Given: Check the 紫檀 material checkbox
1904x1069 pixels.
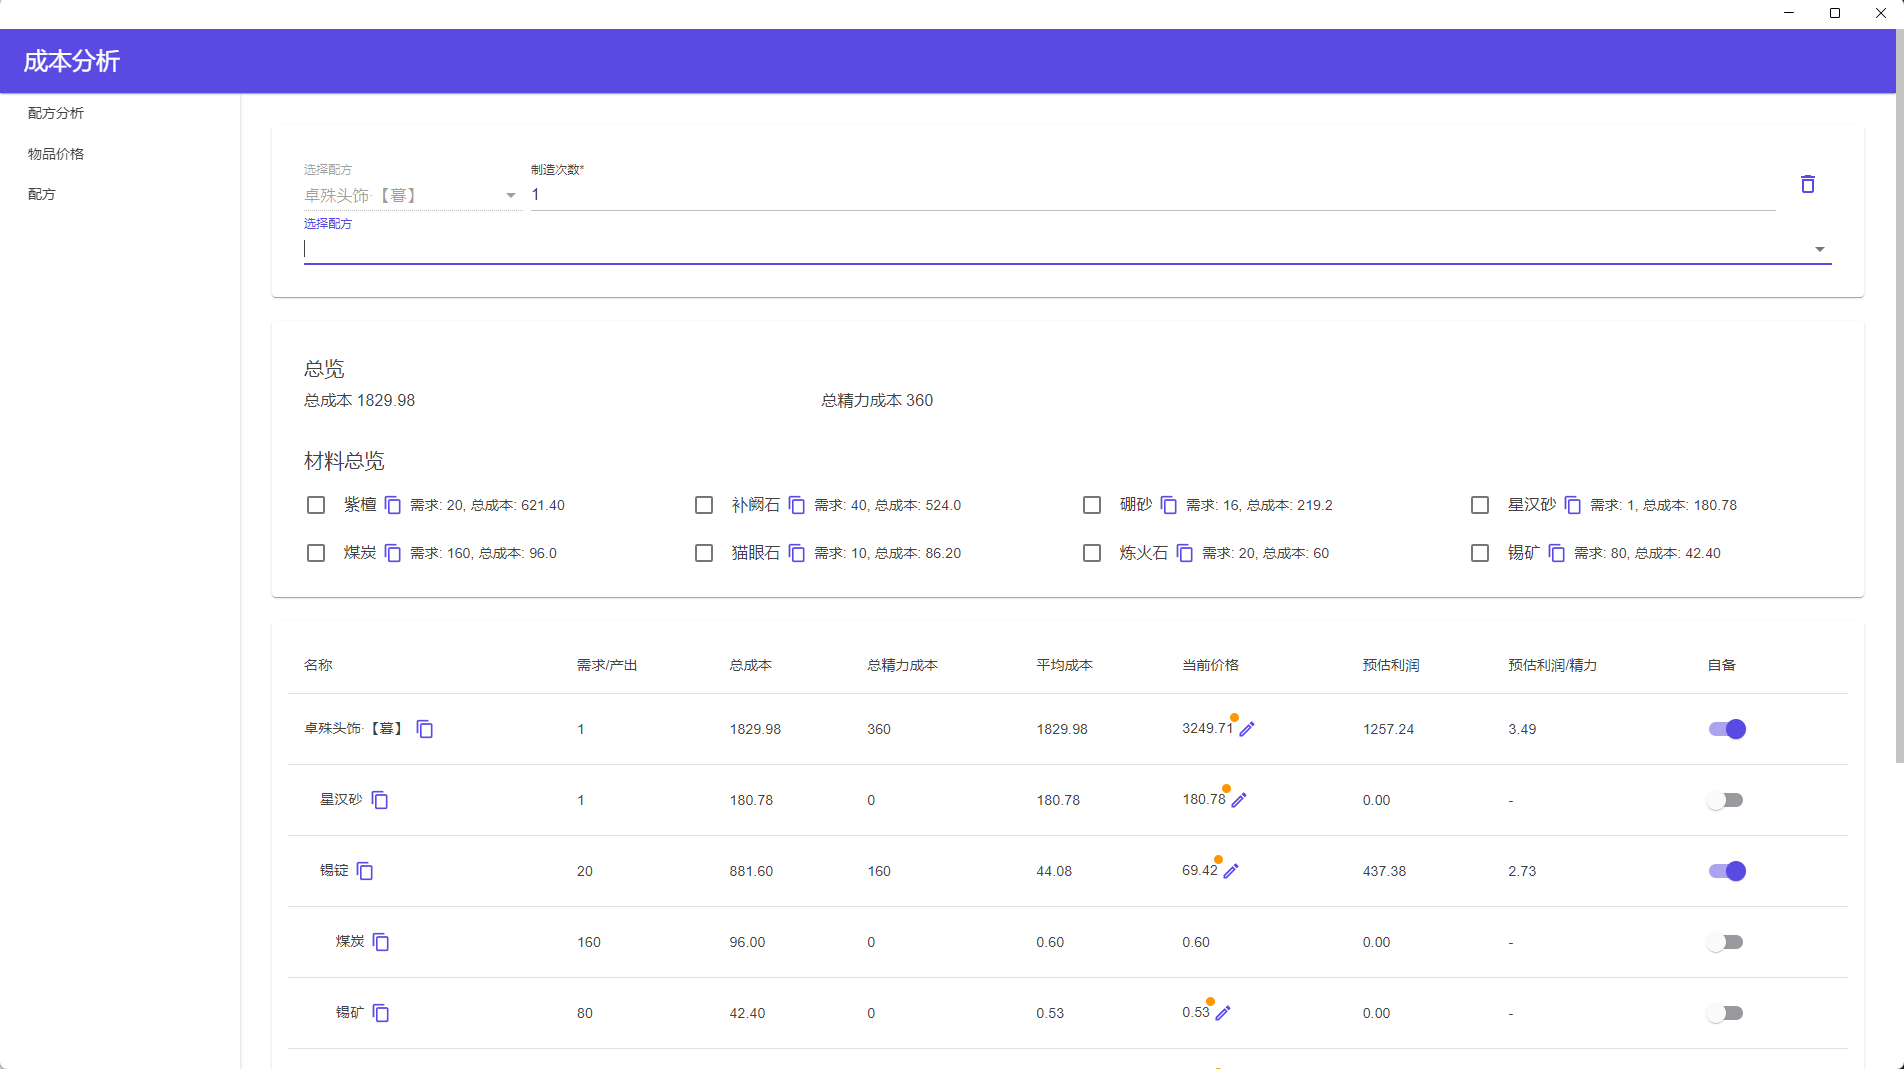Looking at the screenshot, I should (316, 505).
